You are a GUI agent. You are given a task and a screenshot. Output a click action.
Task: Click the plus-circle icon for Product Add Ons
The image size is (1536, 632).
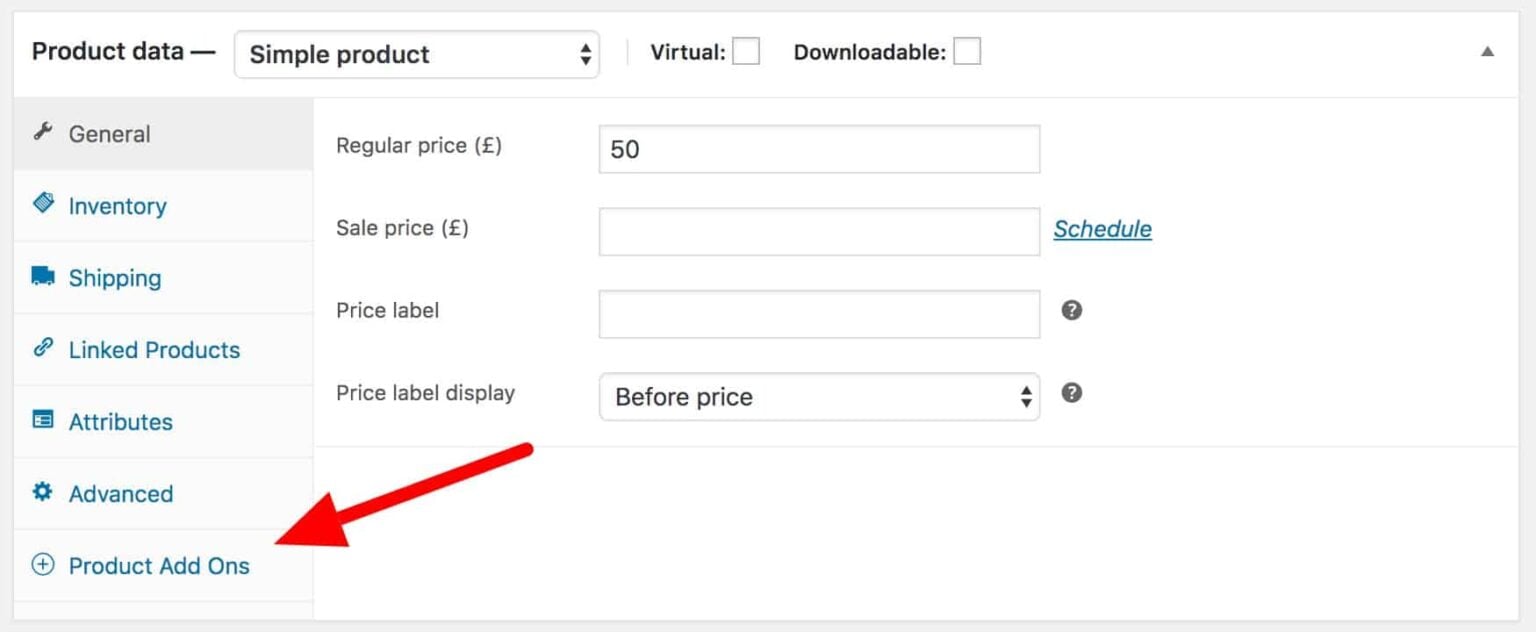pyautogui.click(x=43, y=565)
